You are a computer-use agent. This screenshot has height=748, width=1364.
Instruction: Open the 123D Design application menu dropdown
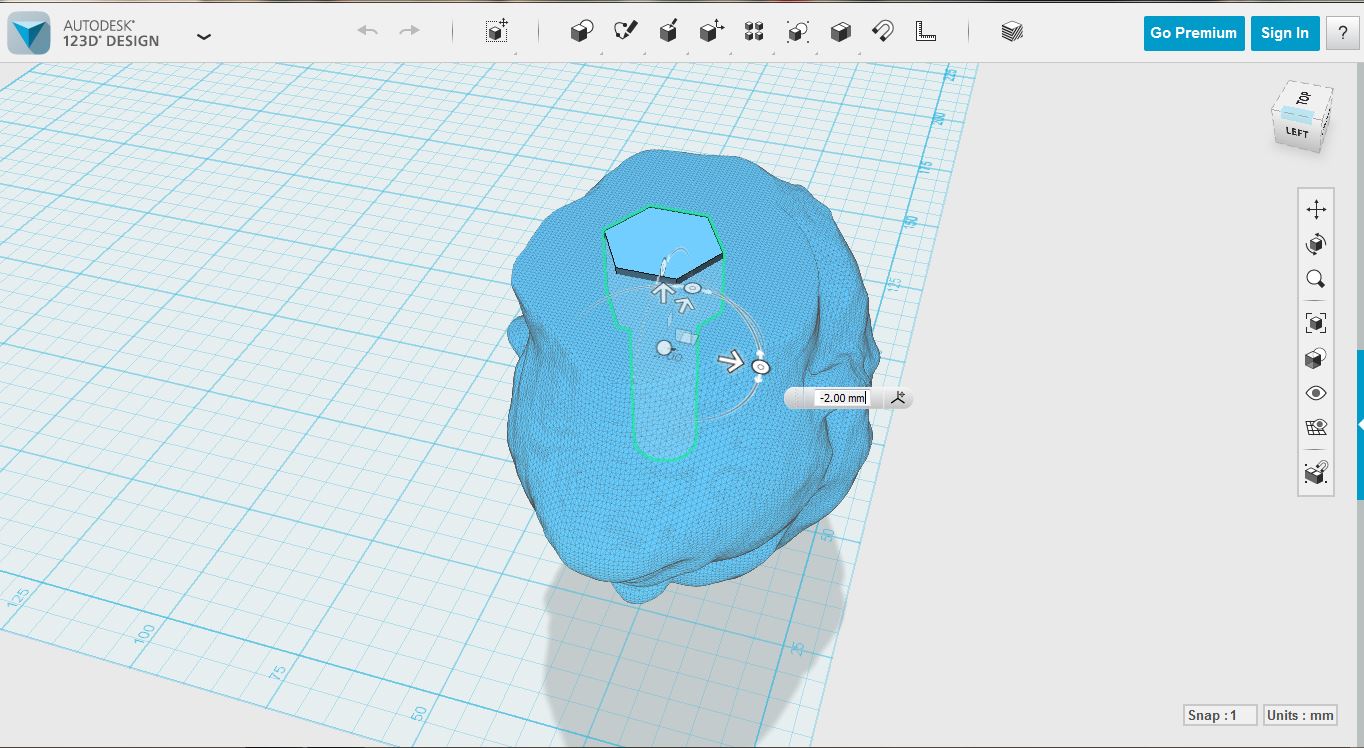click(204, 37)
